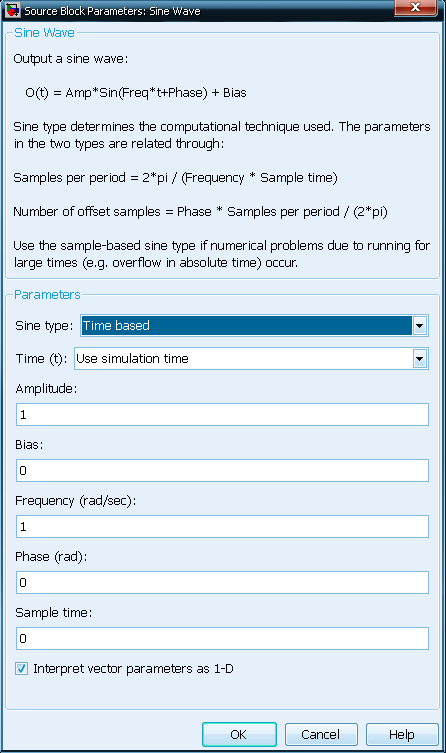The height and width of the screenshot is (753, 446).
Task: Focus the Sample time field
Action: 222,639
